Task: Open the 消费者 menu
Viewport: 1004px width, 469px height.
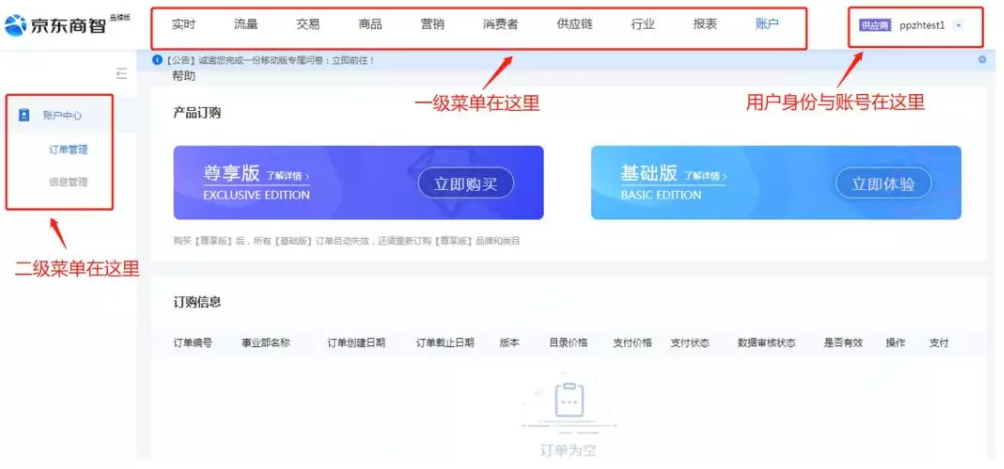Action: click(x=501, y=25)
